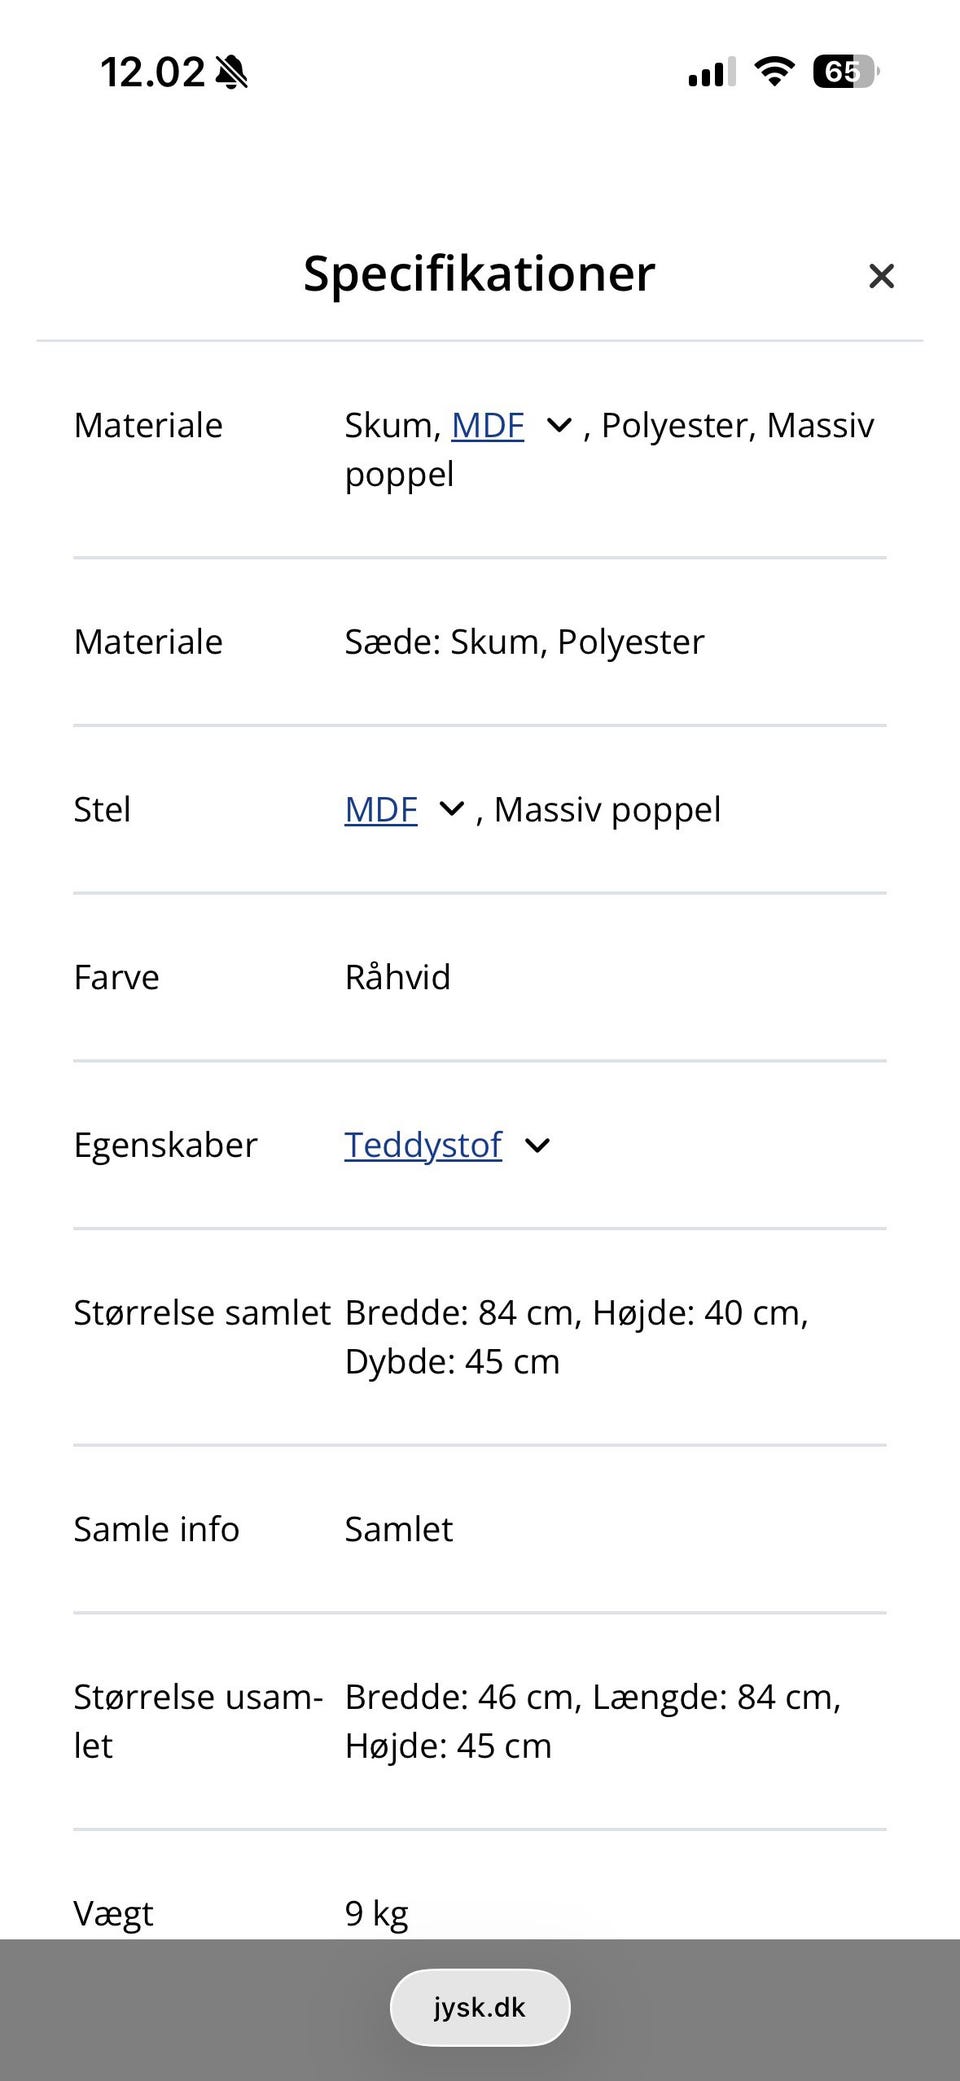Tap the cellular signal bars icon
This screenshot has width=960, height=2081.
tap(708, 70)
